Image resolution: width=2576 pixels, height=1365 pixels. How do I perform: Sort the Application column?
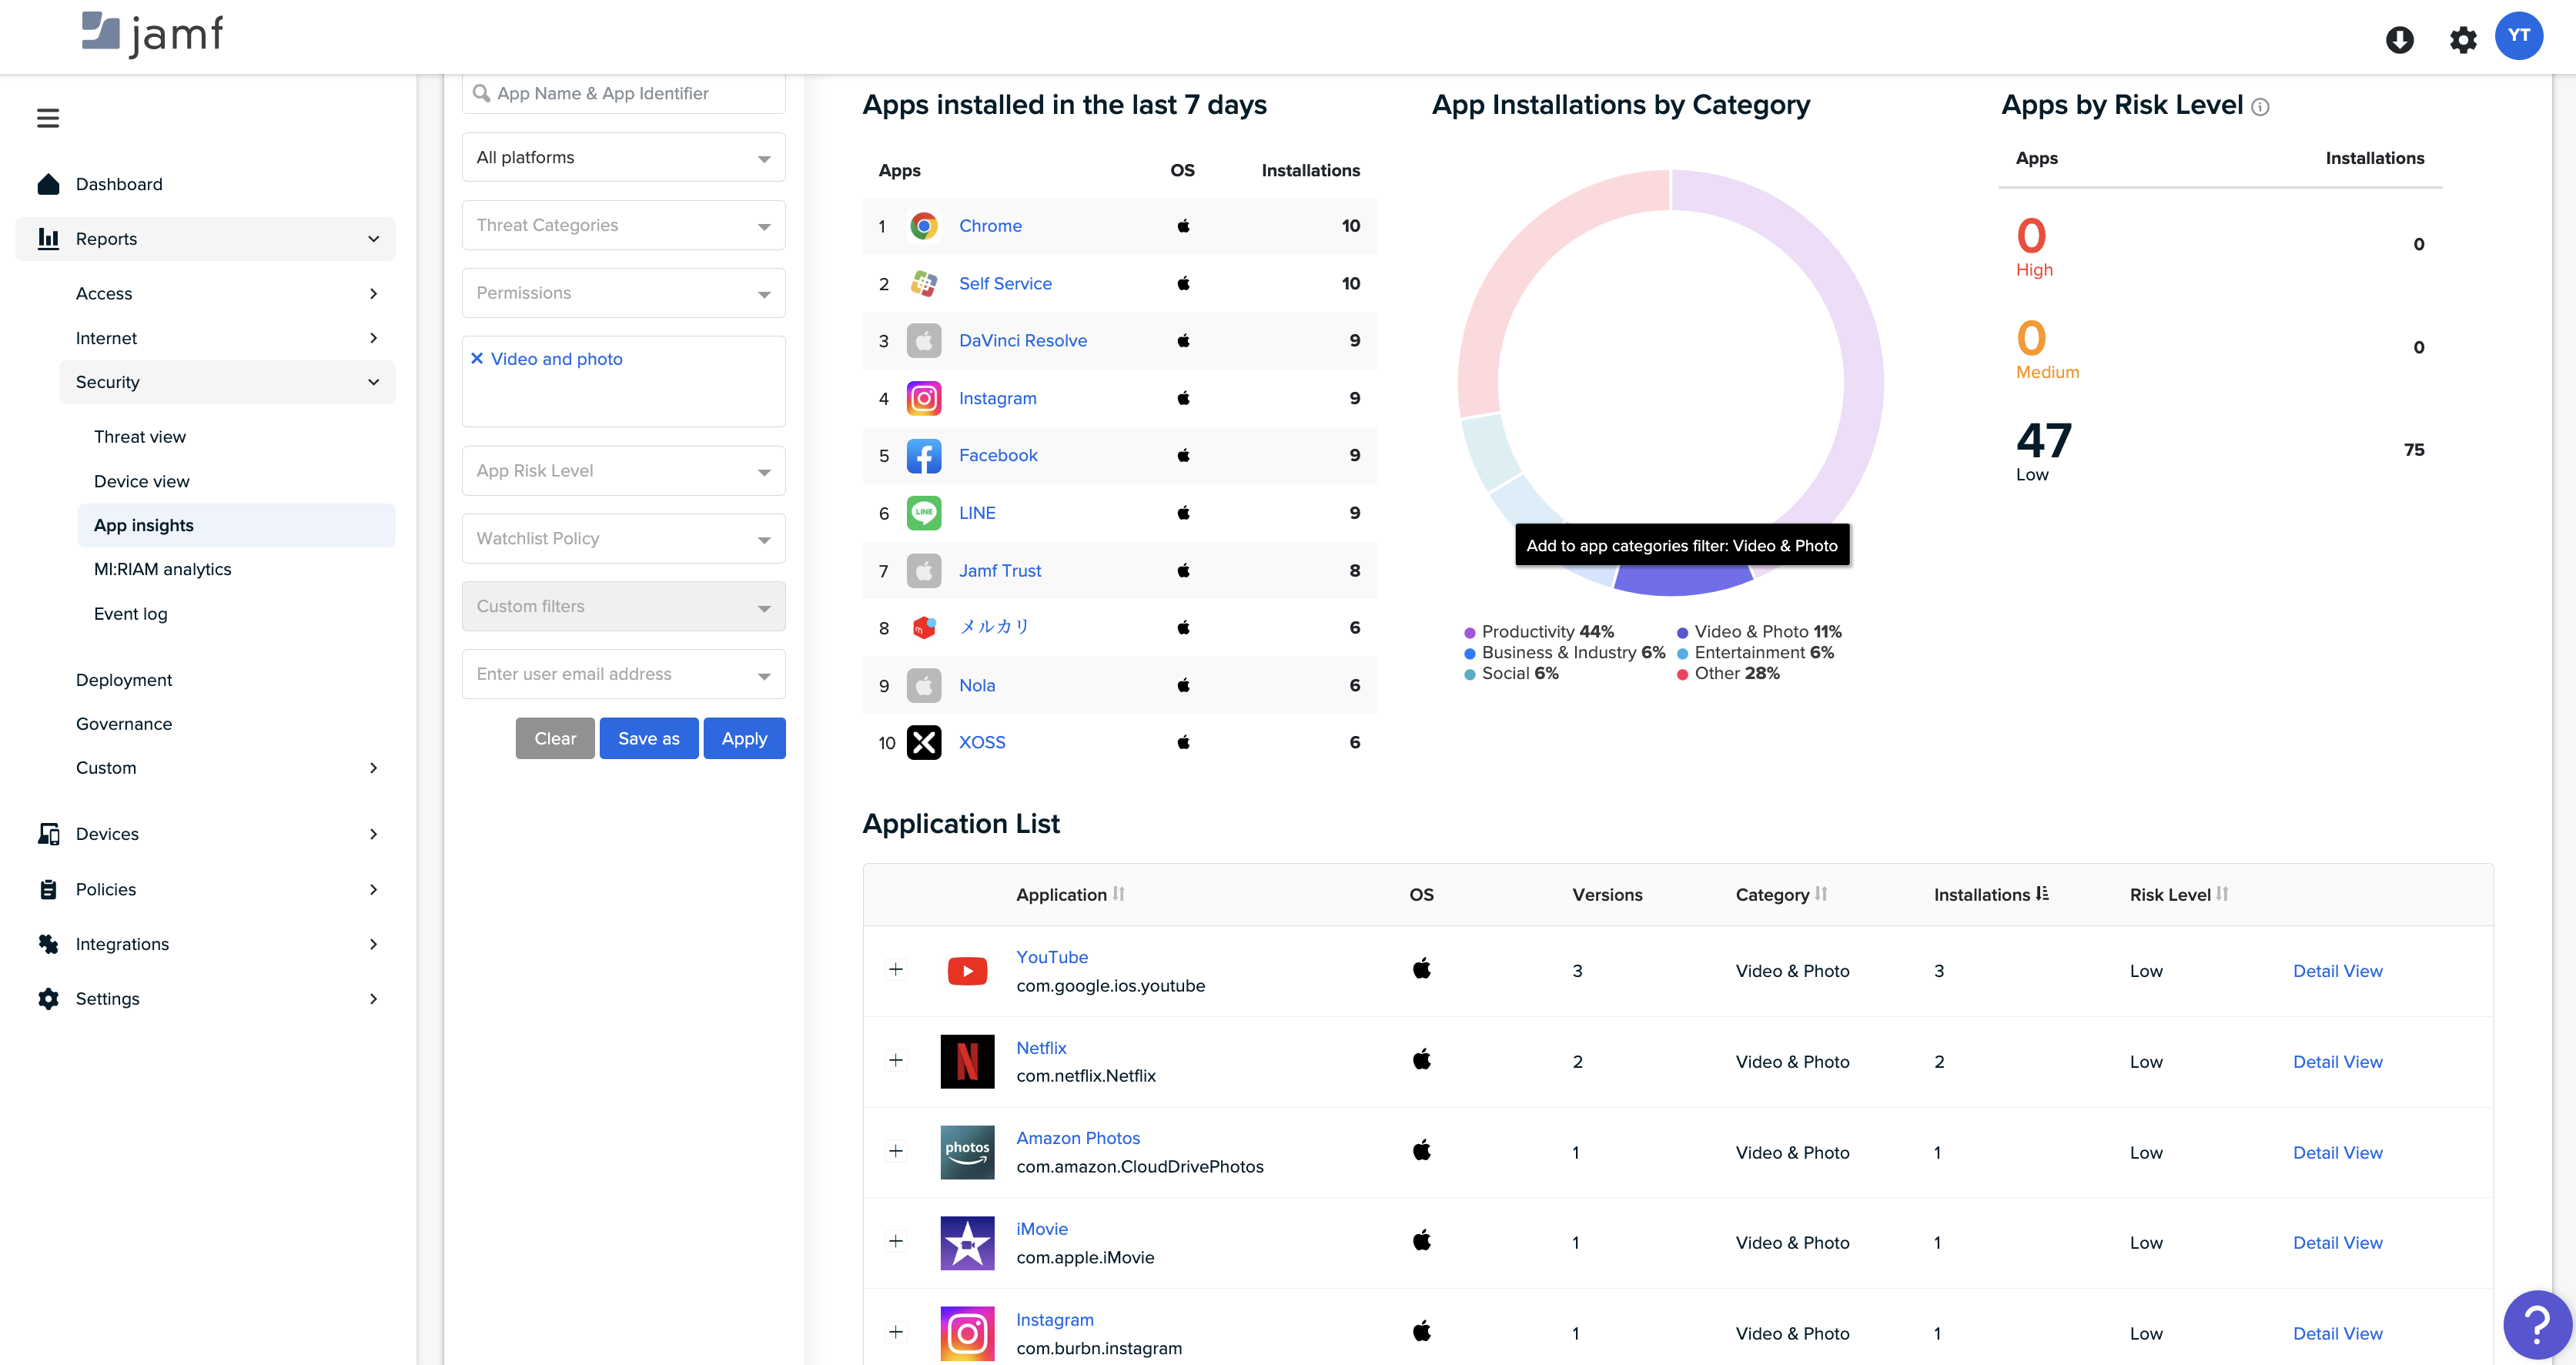1118,893
